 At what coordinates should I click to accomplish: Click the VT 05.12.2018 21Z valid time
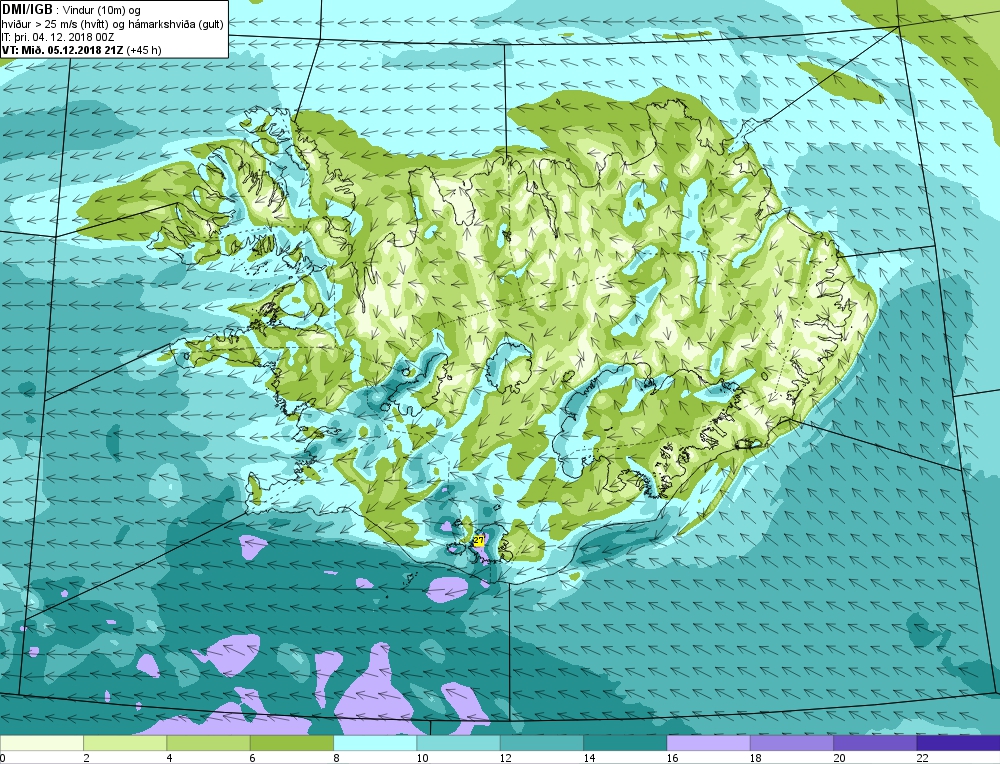tap(82, 50)
